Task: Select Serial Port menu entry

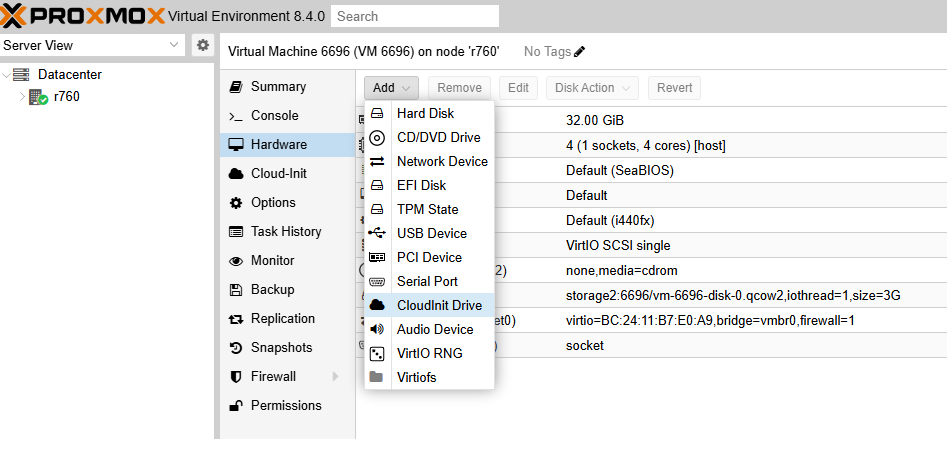Action: 429,281
